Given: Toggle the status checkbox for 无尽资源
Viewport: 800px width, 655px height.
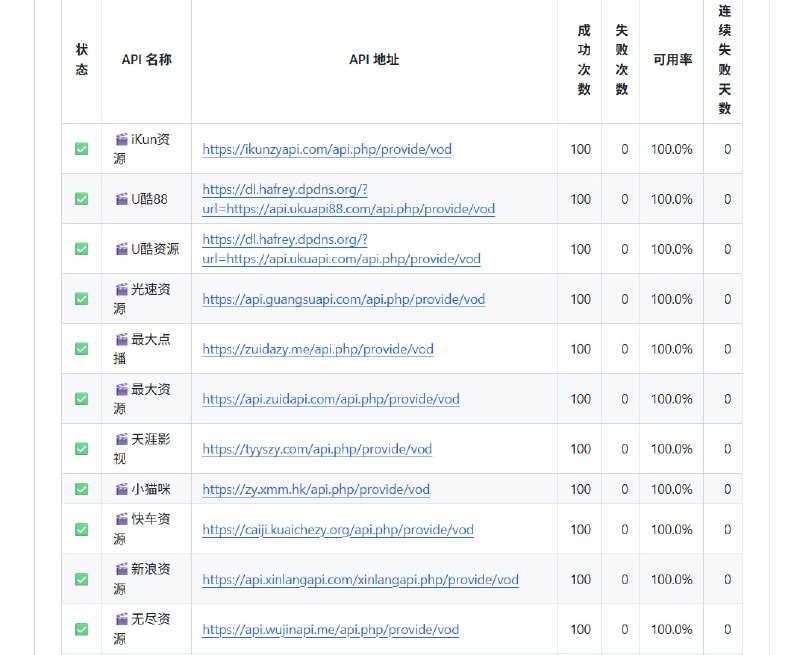Looking at the screenshot, I should click(x=81, y=630).
